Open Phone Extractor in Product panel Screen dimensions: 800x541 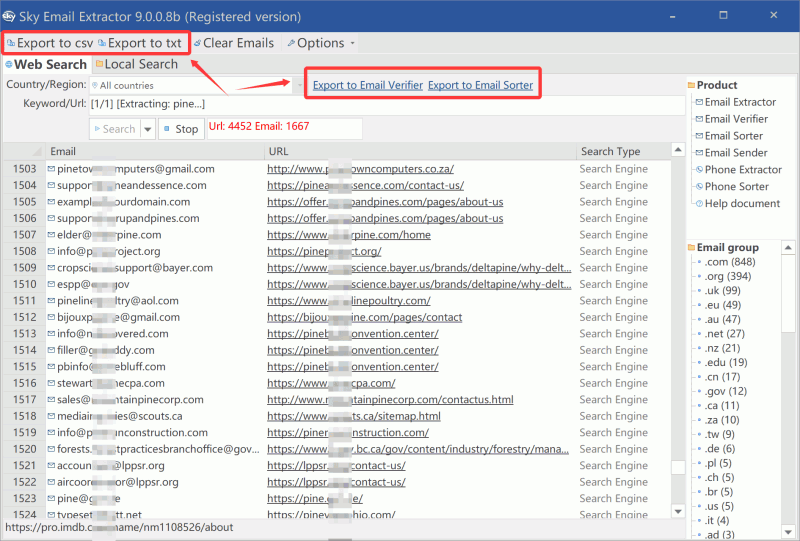(x=738, y=170)
